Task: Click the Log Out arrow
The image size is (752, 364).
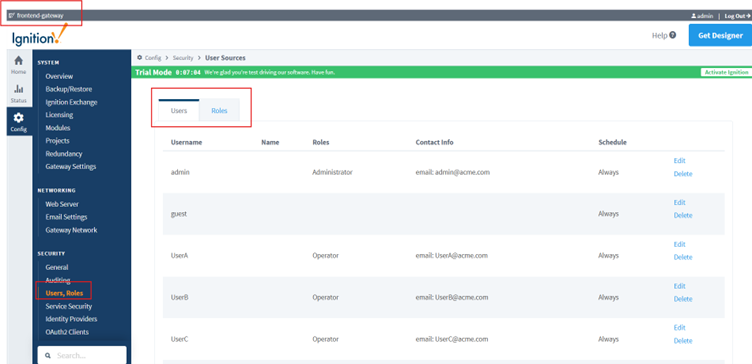Action: point(748,16)
